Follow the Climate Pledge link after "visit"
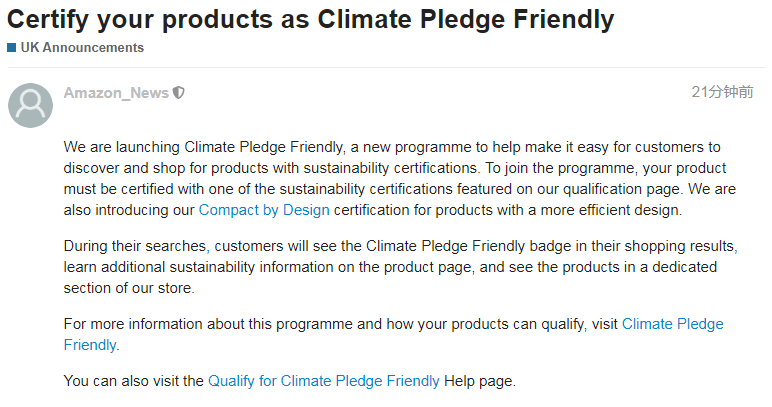This screenshot has height=407, width=772. point(673,324)
